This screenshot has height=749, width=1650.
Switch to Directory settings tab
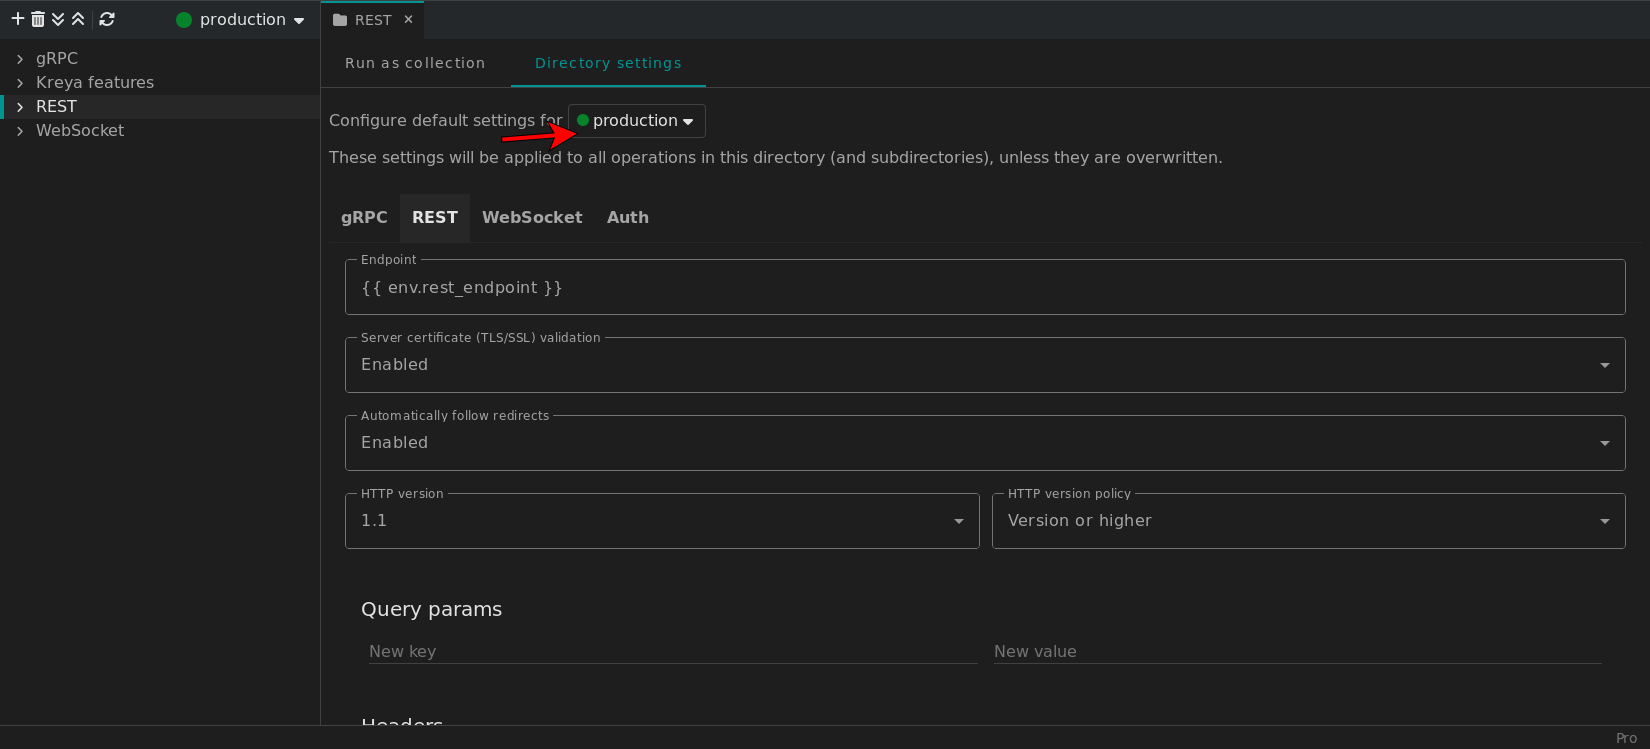(x=608, y=63)
